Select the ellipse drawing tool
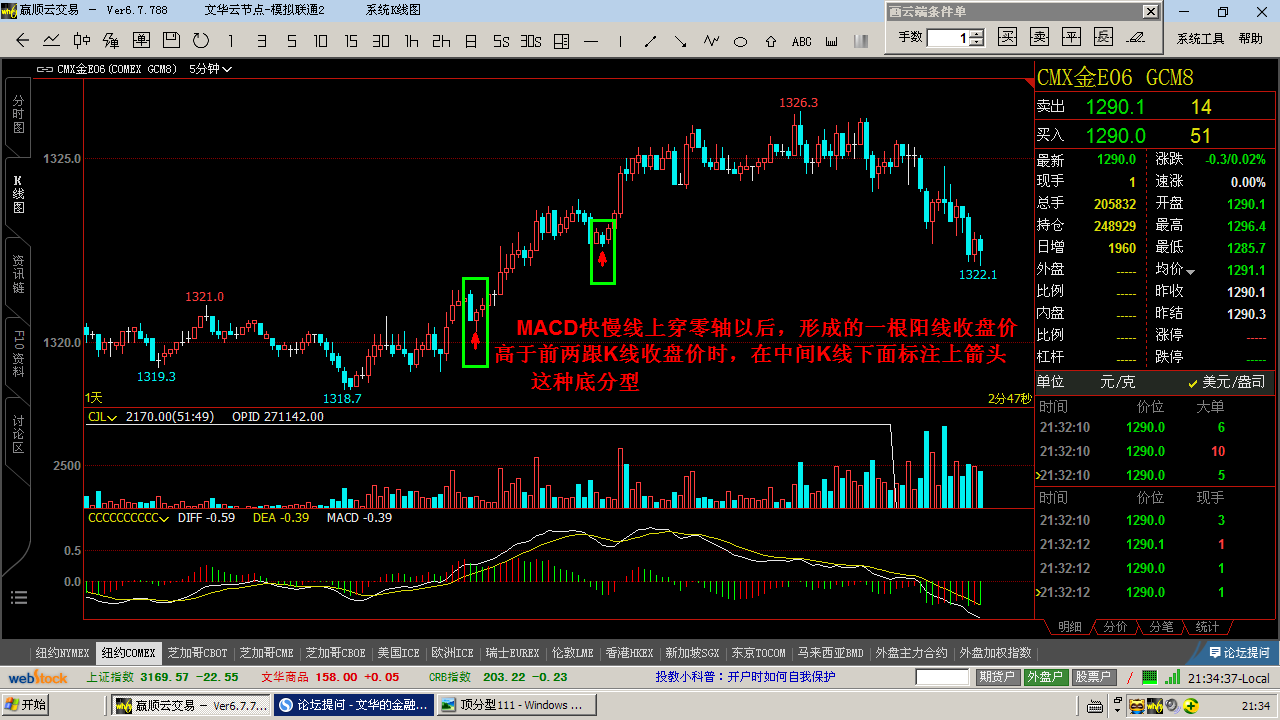 pos(741,41)
